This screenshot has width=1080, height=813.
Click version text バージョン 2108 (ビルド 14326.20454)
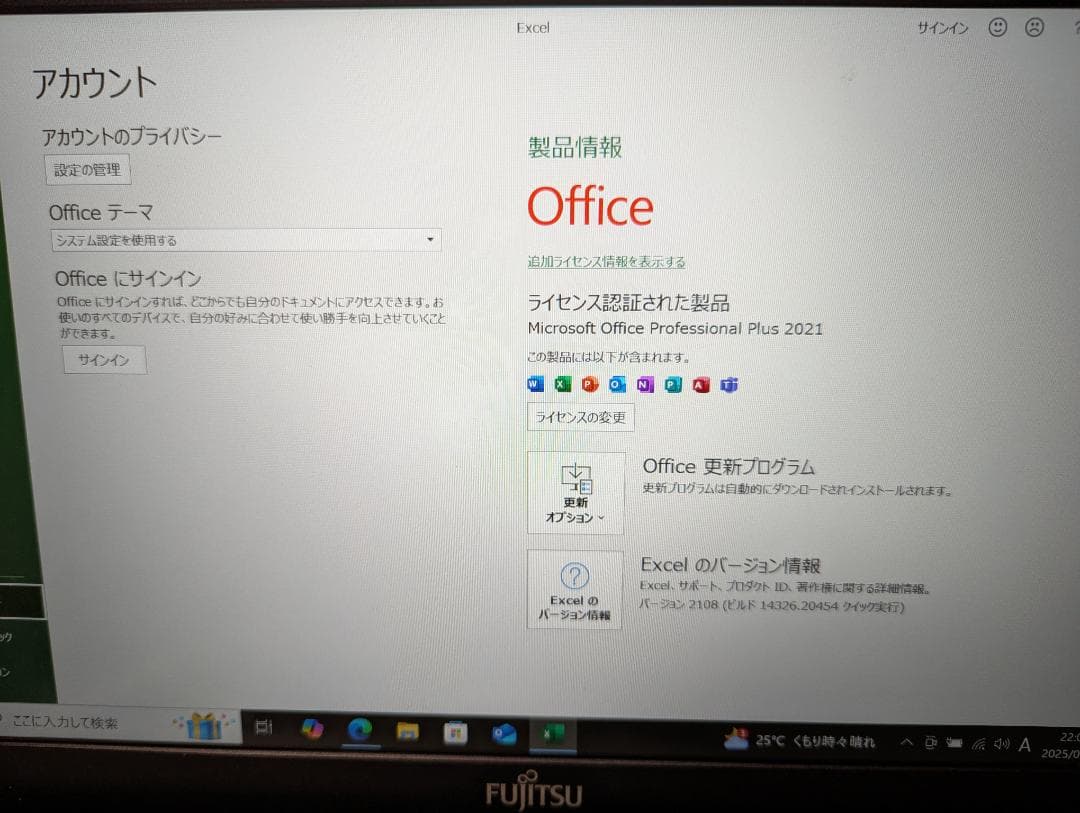[771, 606]
